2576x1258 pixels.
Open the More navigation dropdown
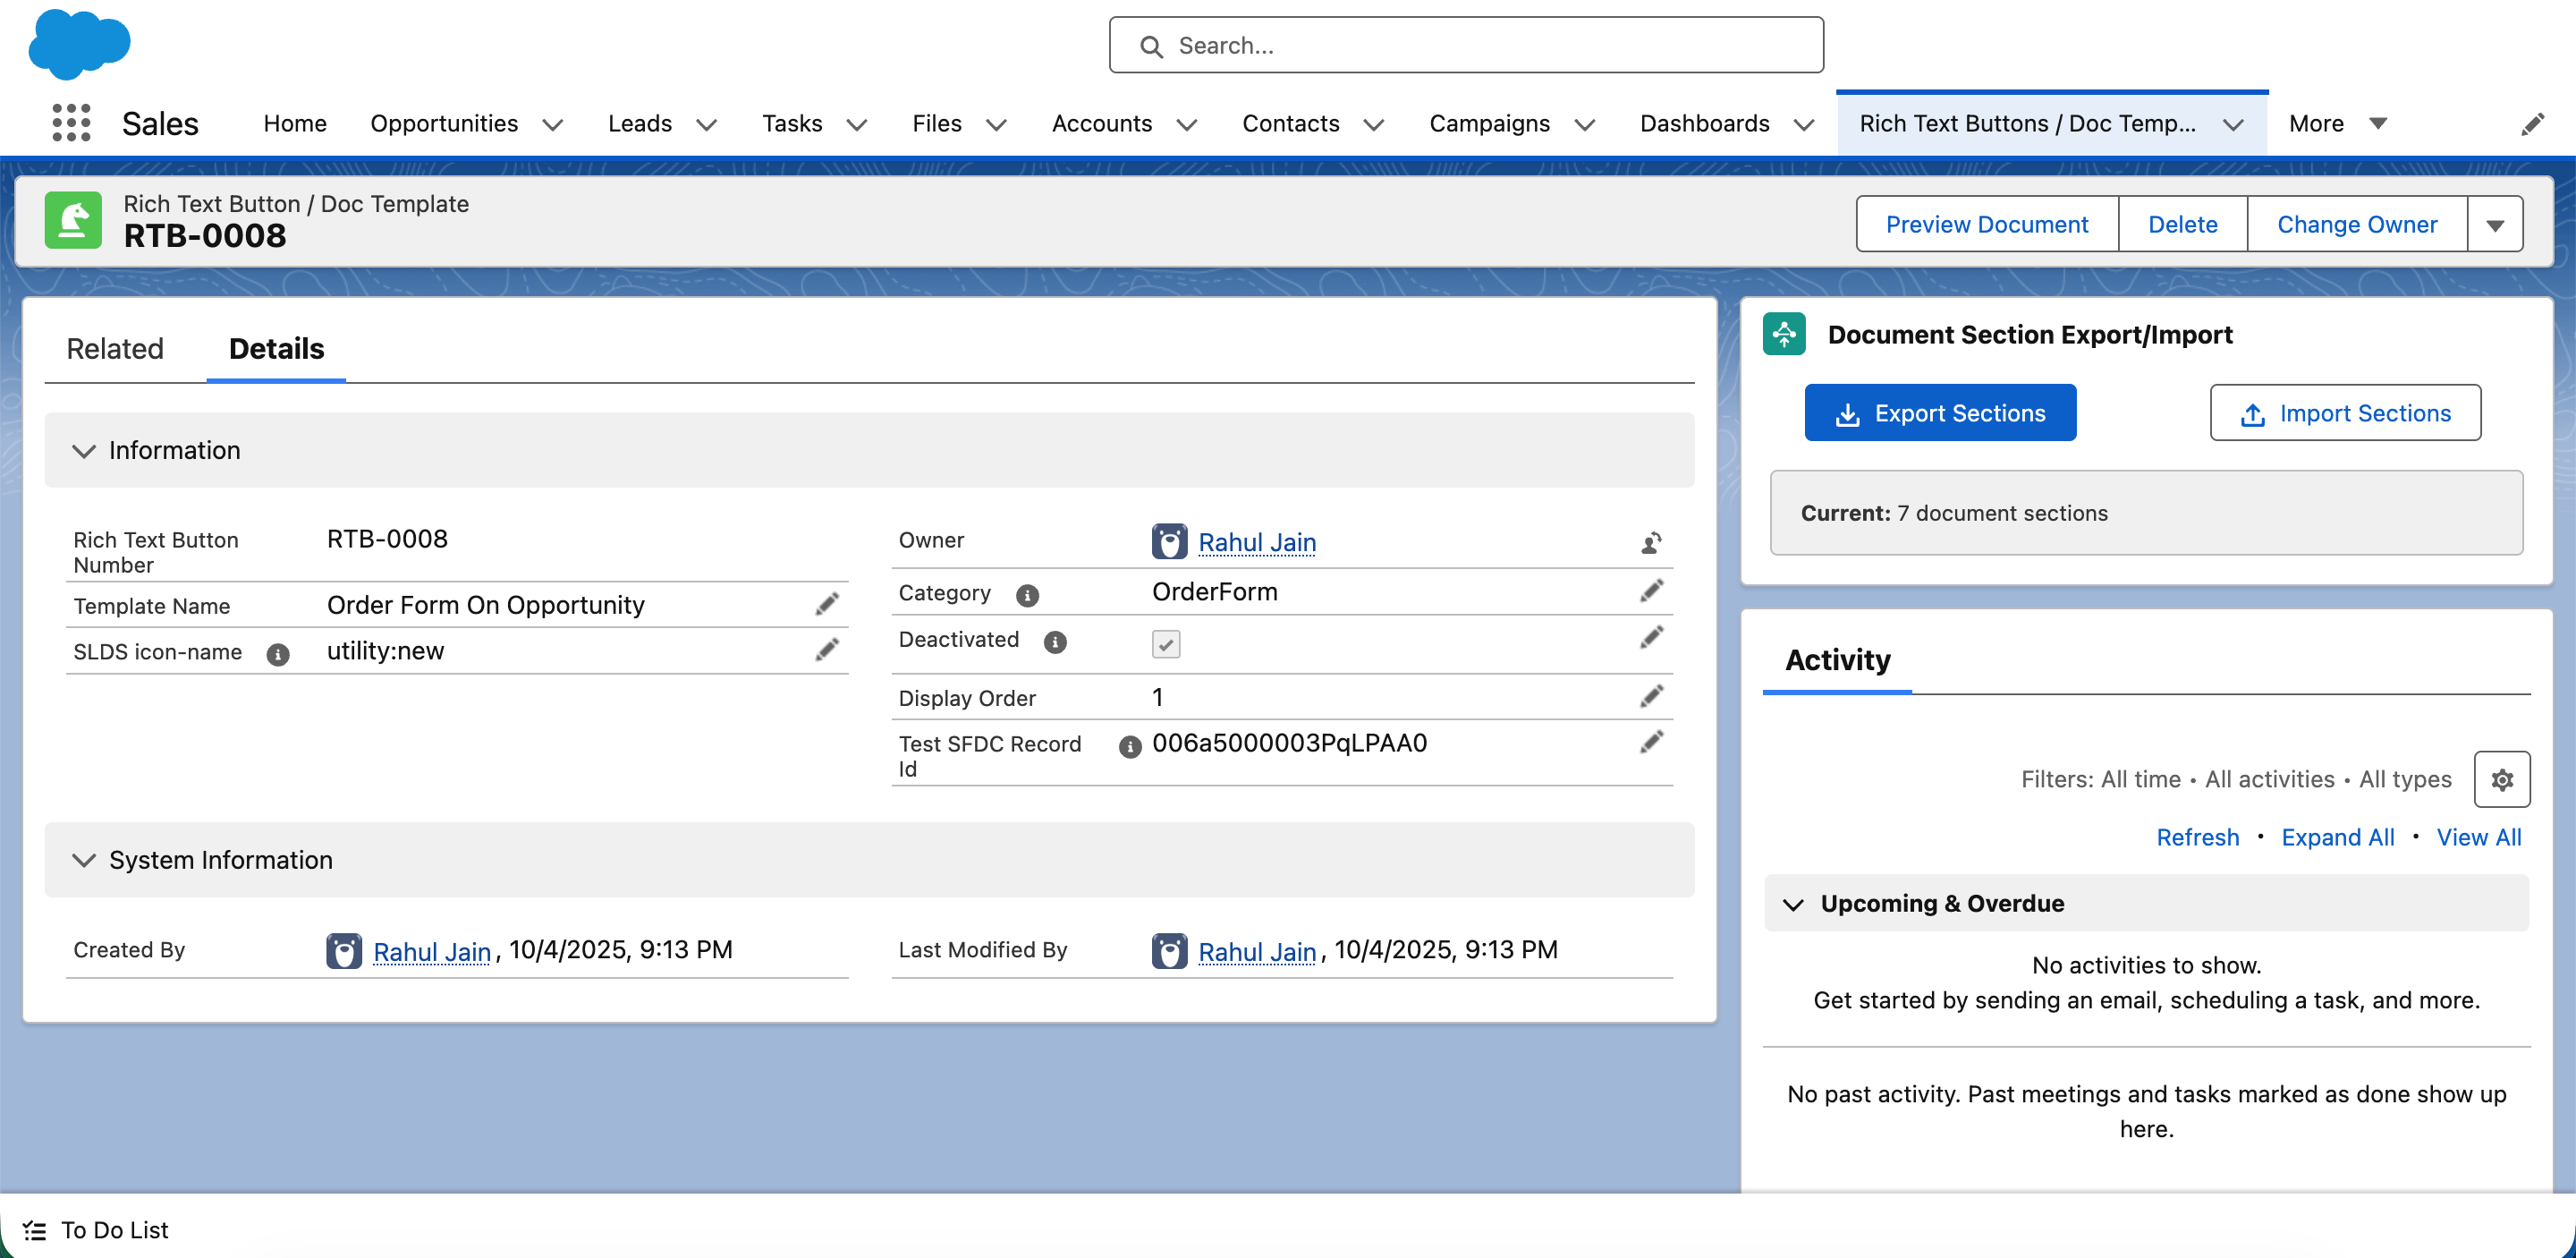[2337, 123]
